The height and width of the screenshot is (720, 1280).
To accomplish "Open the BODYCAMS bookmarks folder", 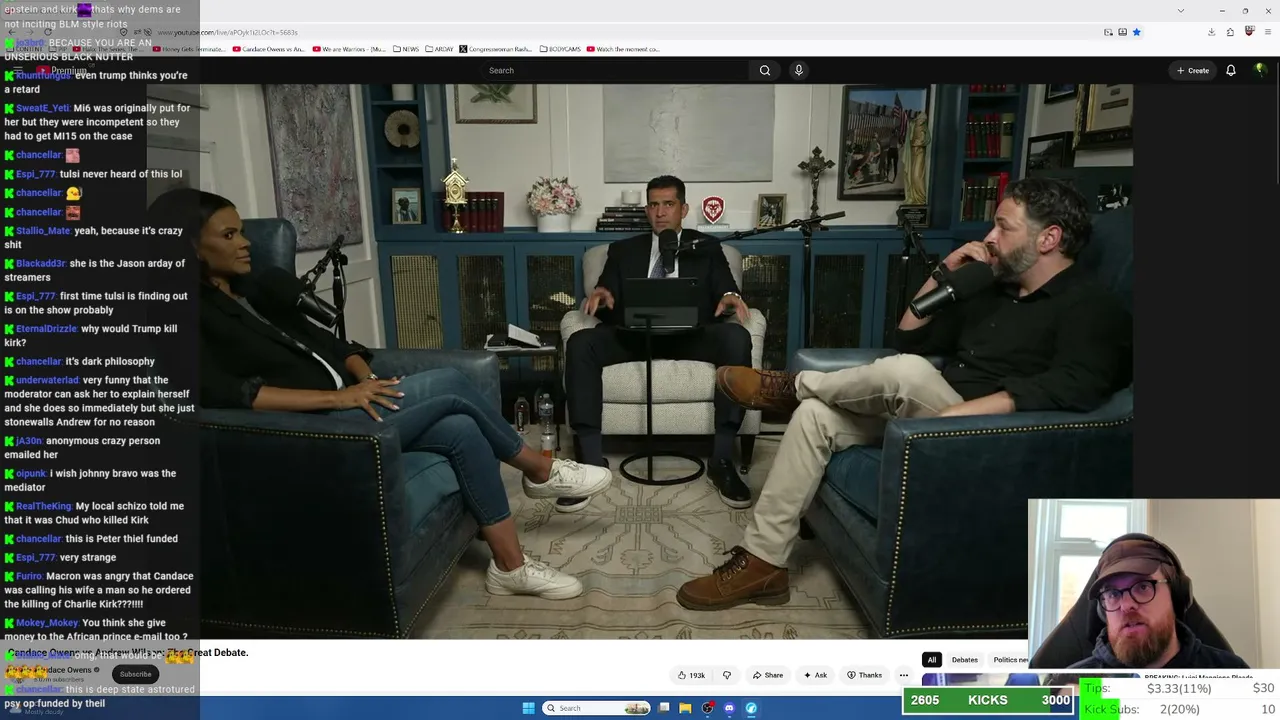I will pyautogui.click(x=560, y=49).
